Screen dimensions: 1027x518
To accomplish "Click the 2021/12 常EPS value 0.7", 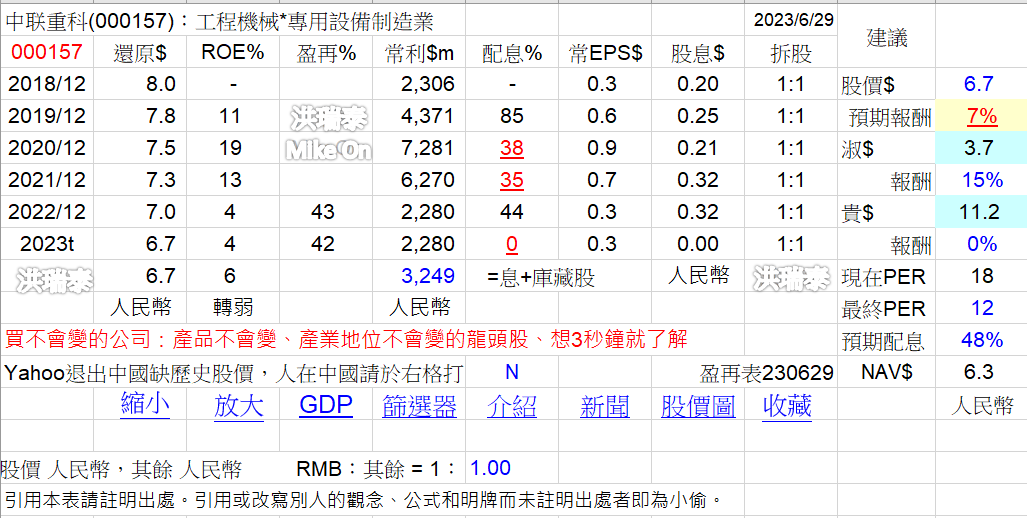I will [603, 180].
